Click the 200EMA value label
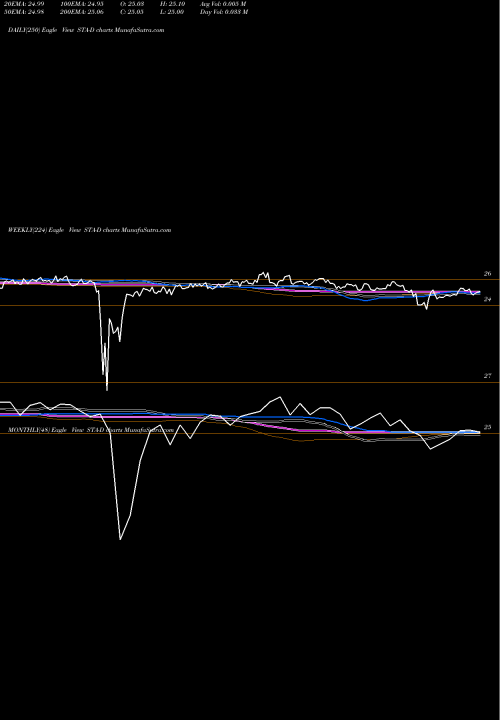The width and height of the screenshot is (500, 720). [82, 12]
